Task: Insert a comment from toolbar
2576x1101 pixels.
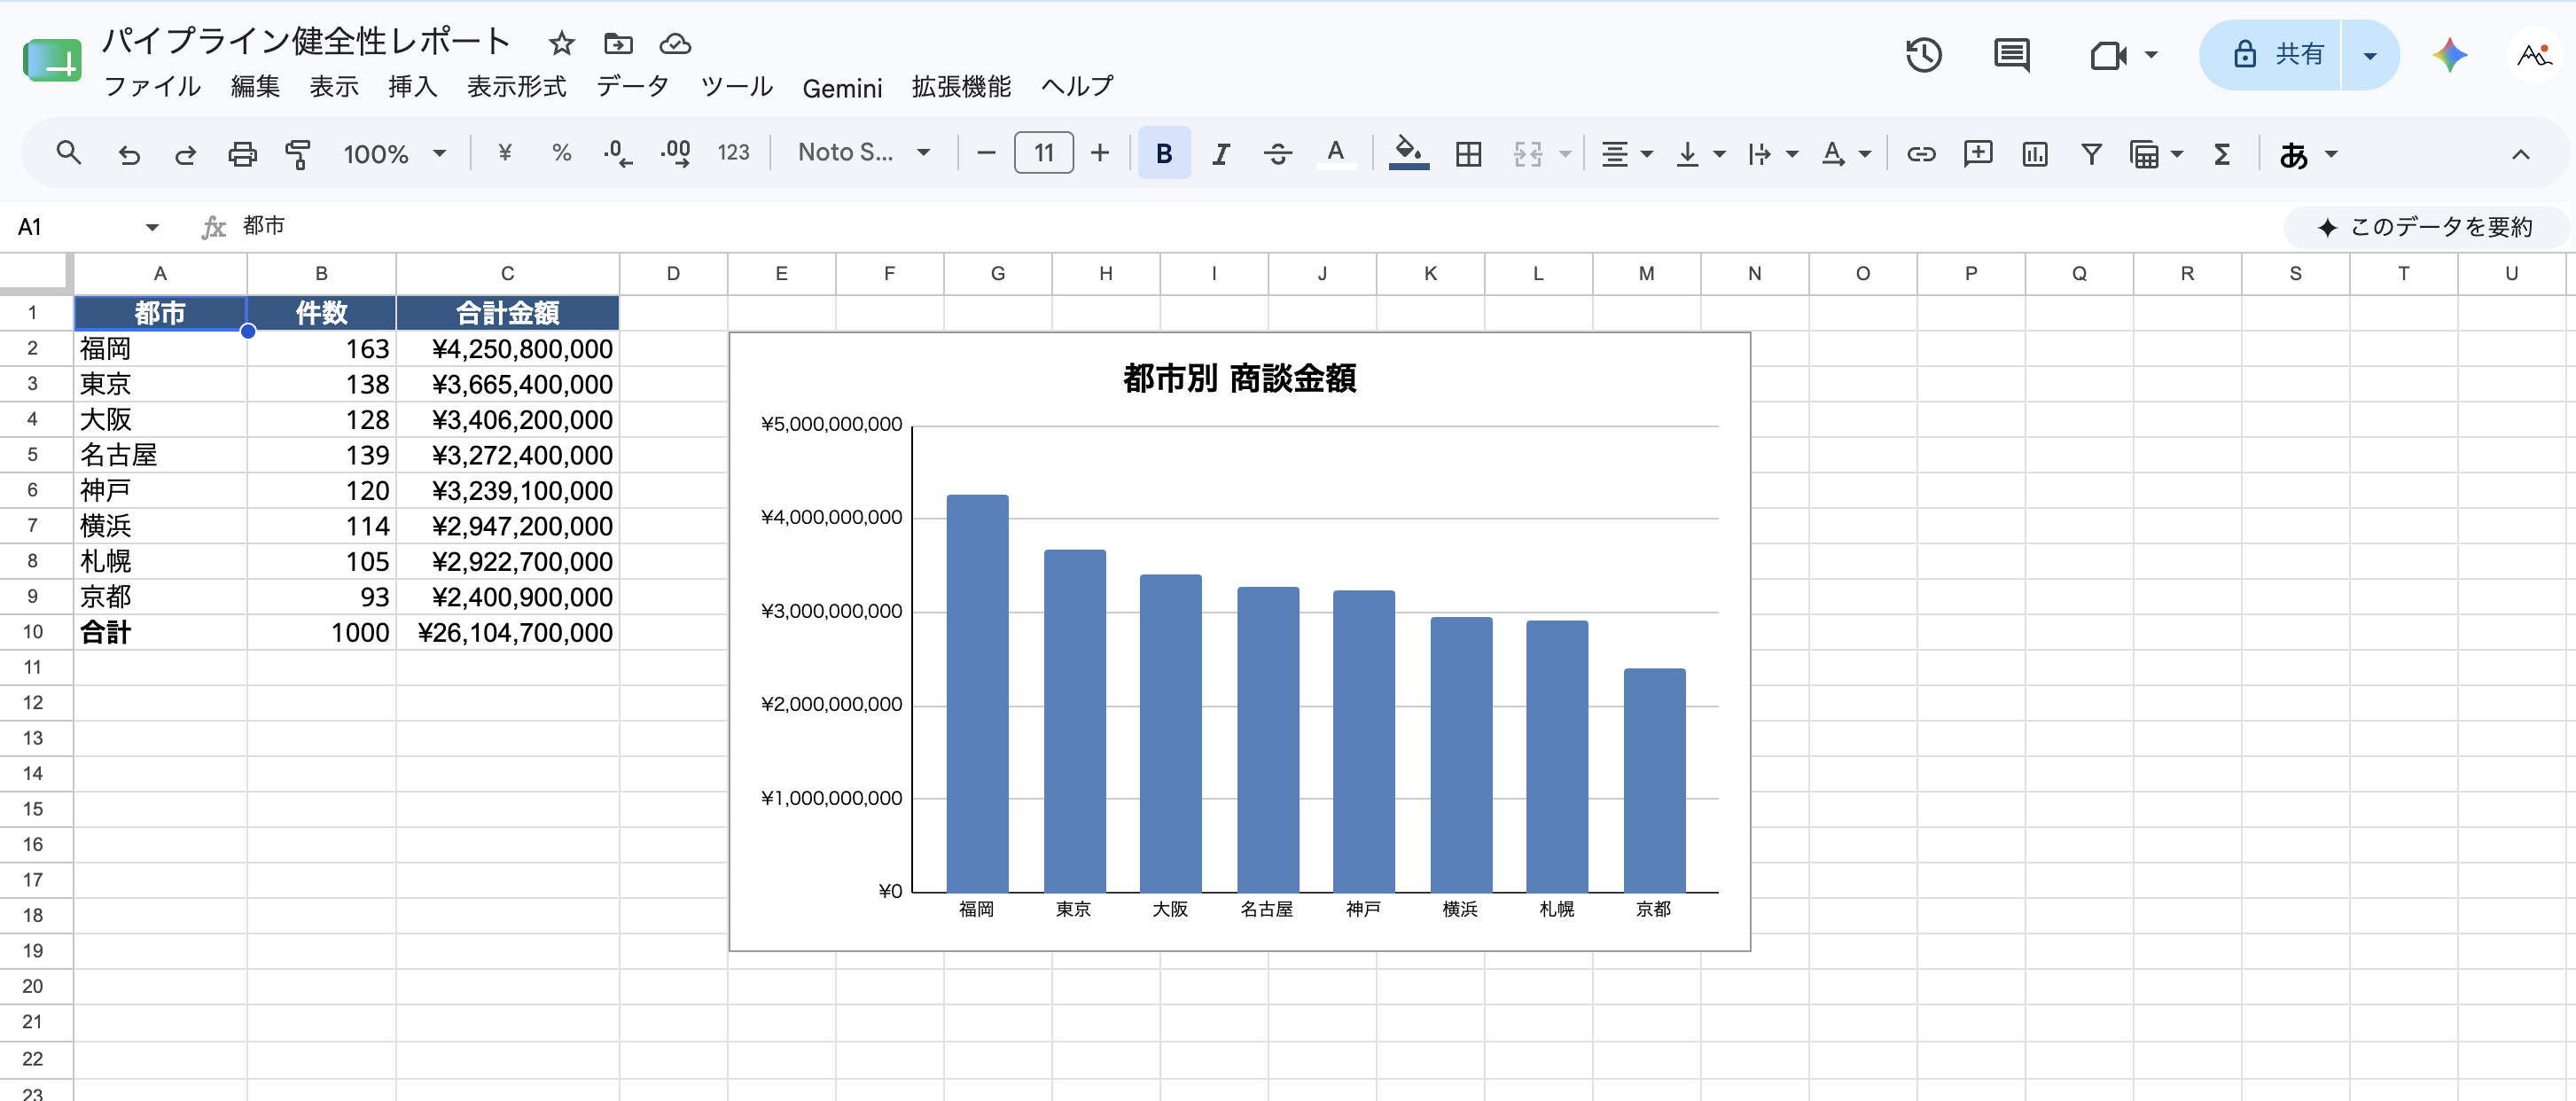Action: (x=1978, y=153)
